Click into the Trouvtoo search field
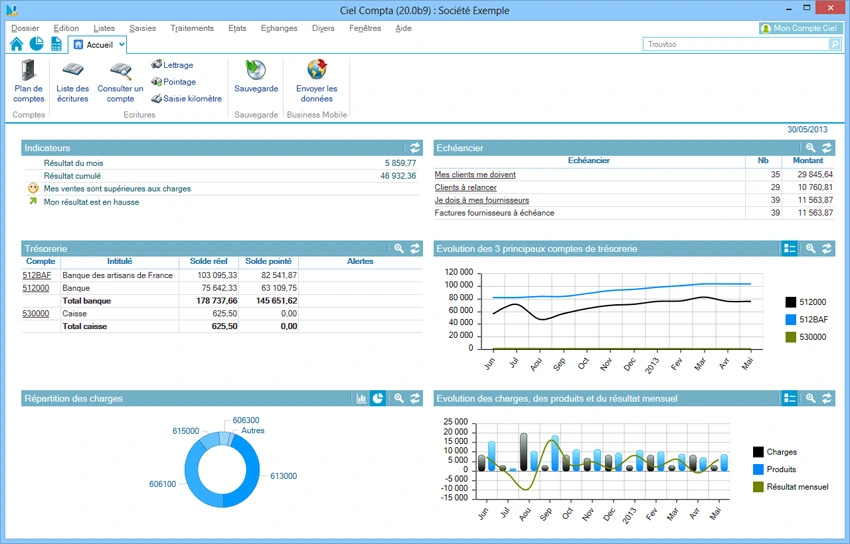850x544 pixels. tap(736, 44)
